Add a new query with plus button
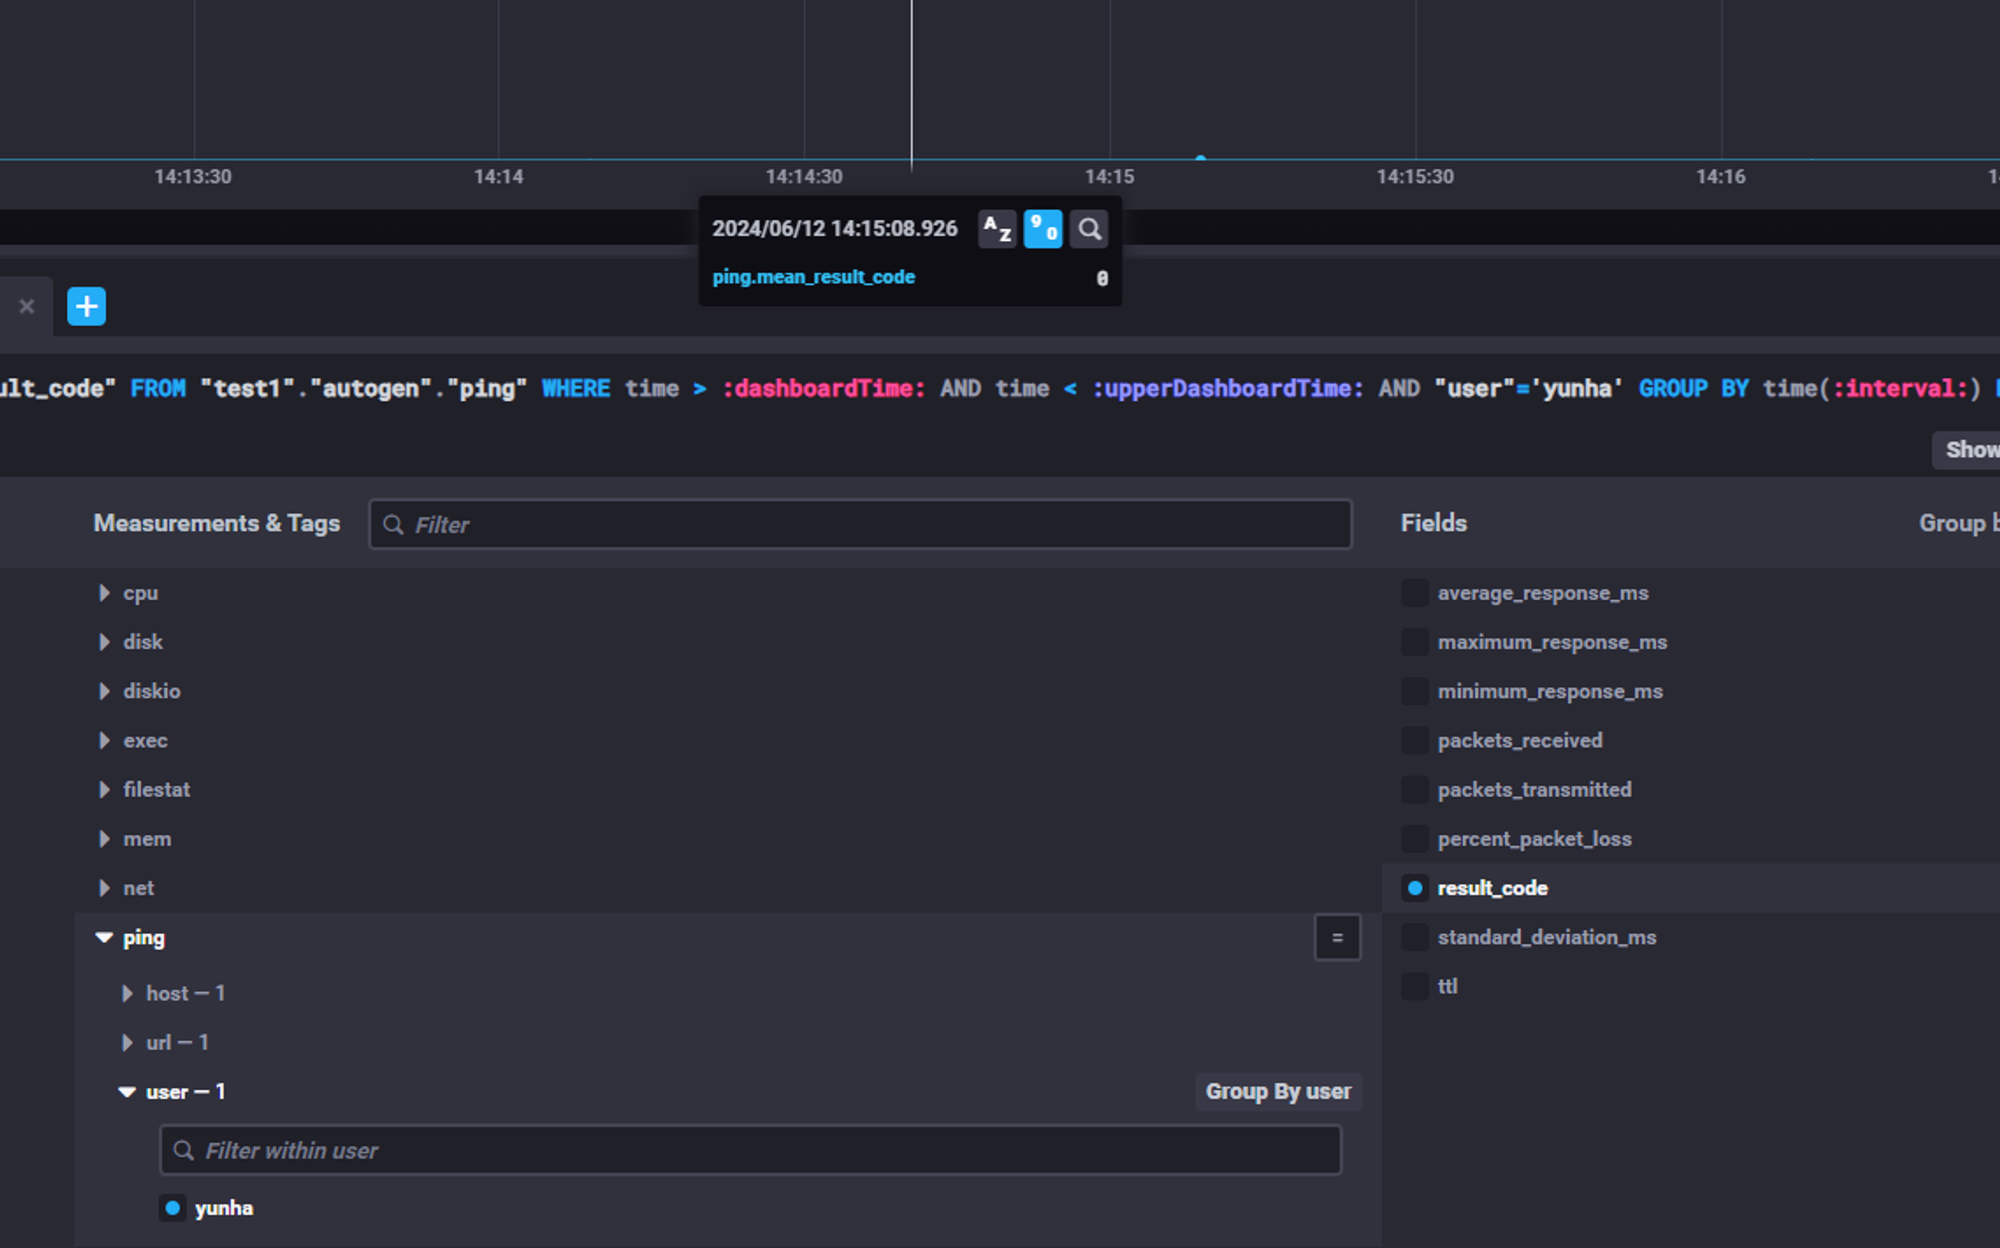 coord(87,306)
